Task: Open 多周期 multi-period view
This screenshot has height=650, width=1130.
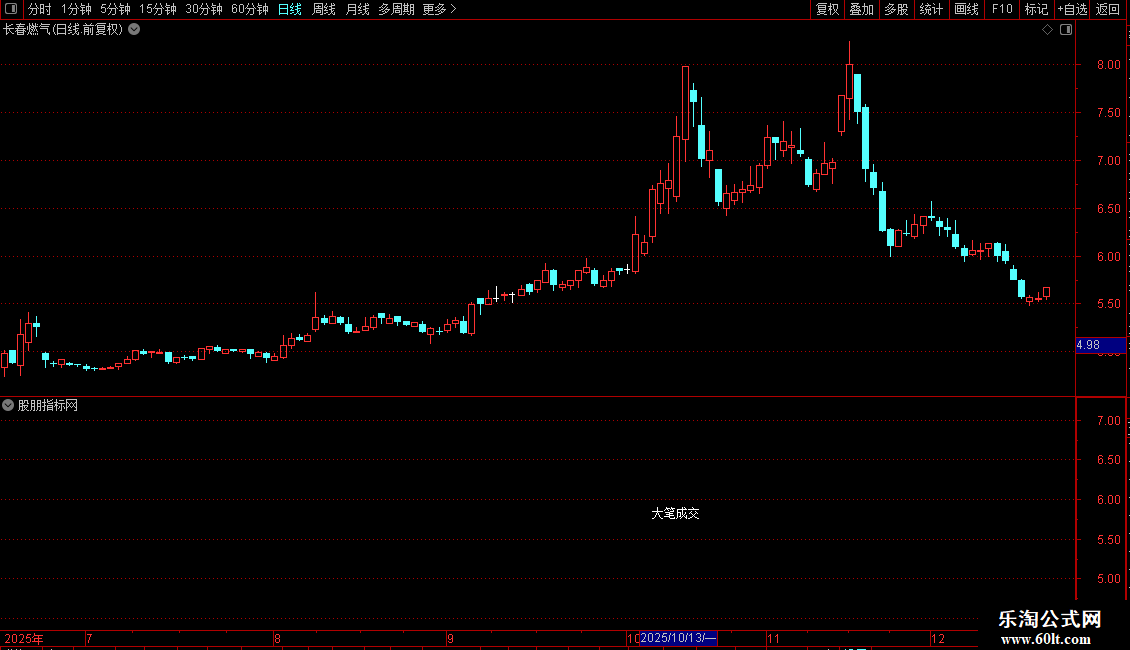Action: (396, 9)
